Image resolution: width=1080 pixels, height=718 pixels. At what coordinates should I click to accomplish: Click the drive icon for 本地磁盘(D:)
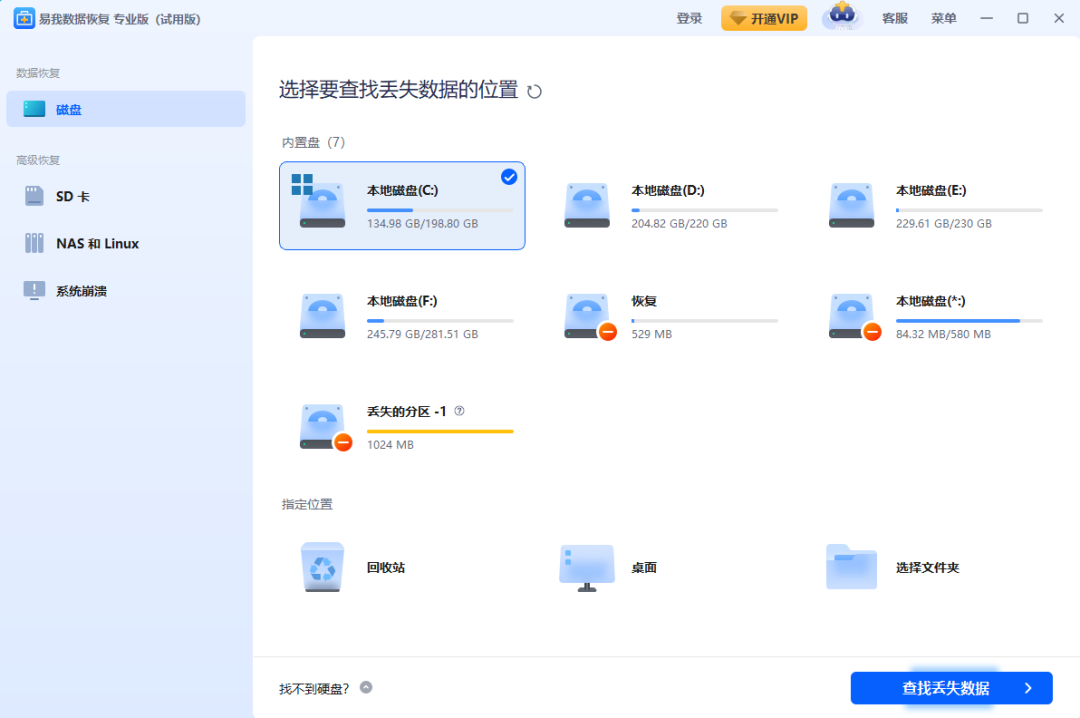click(x=587, y=205)
